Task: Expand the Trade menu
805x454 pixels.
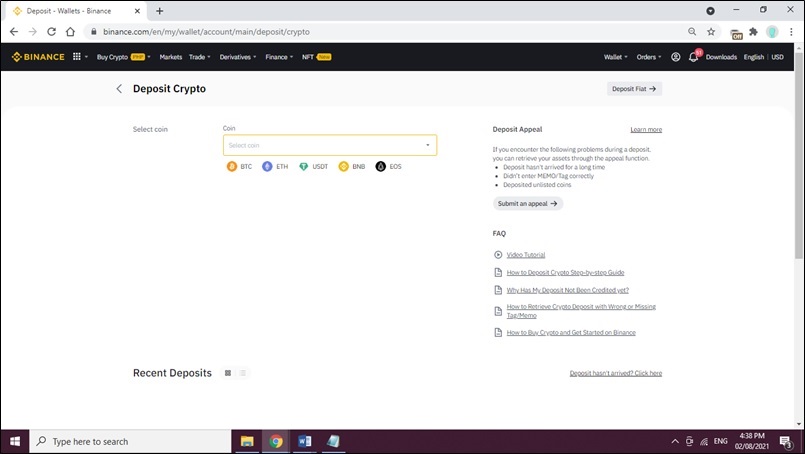Action: [x=200, y=57]
